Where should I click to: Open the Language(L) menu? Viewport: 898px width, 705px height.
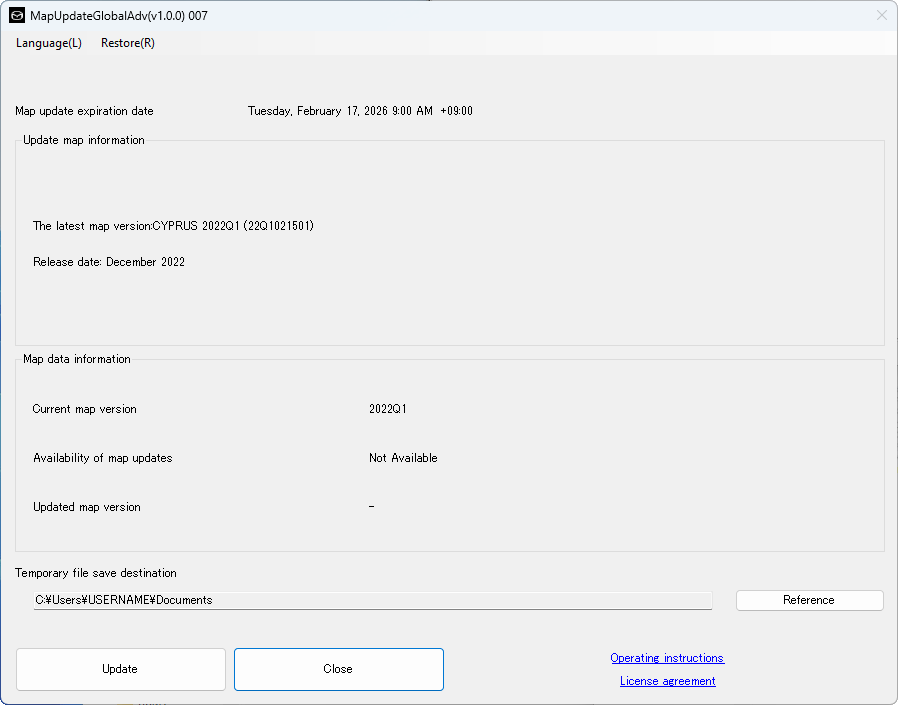49,43
